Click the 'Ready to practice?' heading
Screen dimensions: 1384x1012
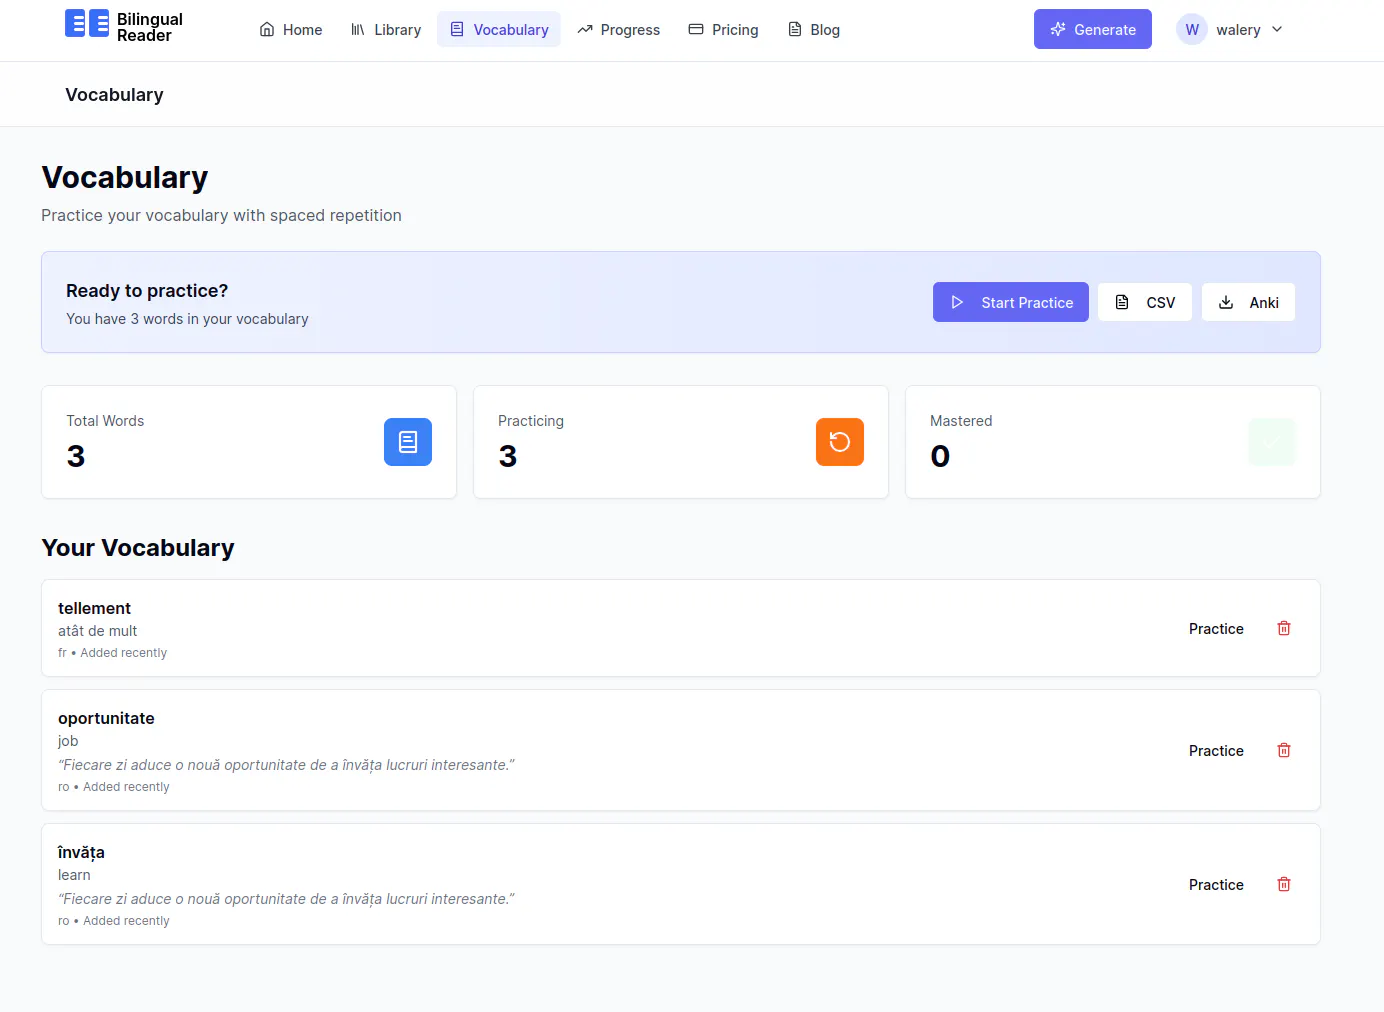tap(147, 291)
